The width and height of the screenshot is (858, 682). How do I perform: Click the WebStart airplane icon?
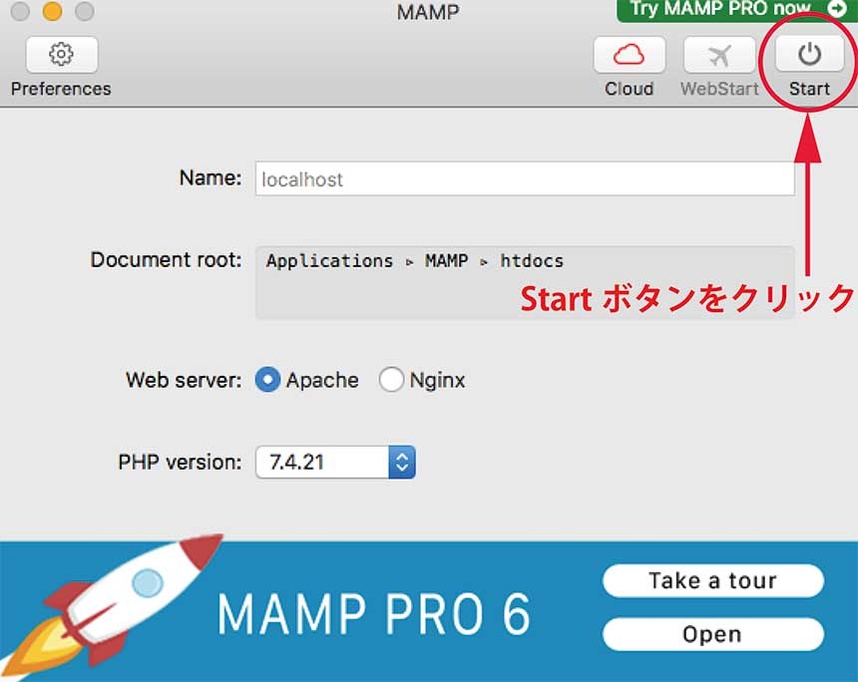pos(719,55)
